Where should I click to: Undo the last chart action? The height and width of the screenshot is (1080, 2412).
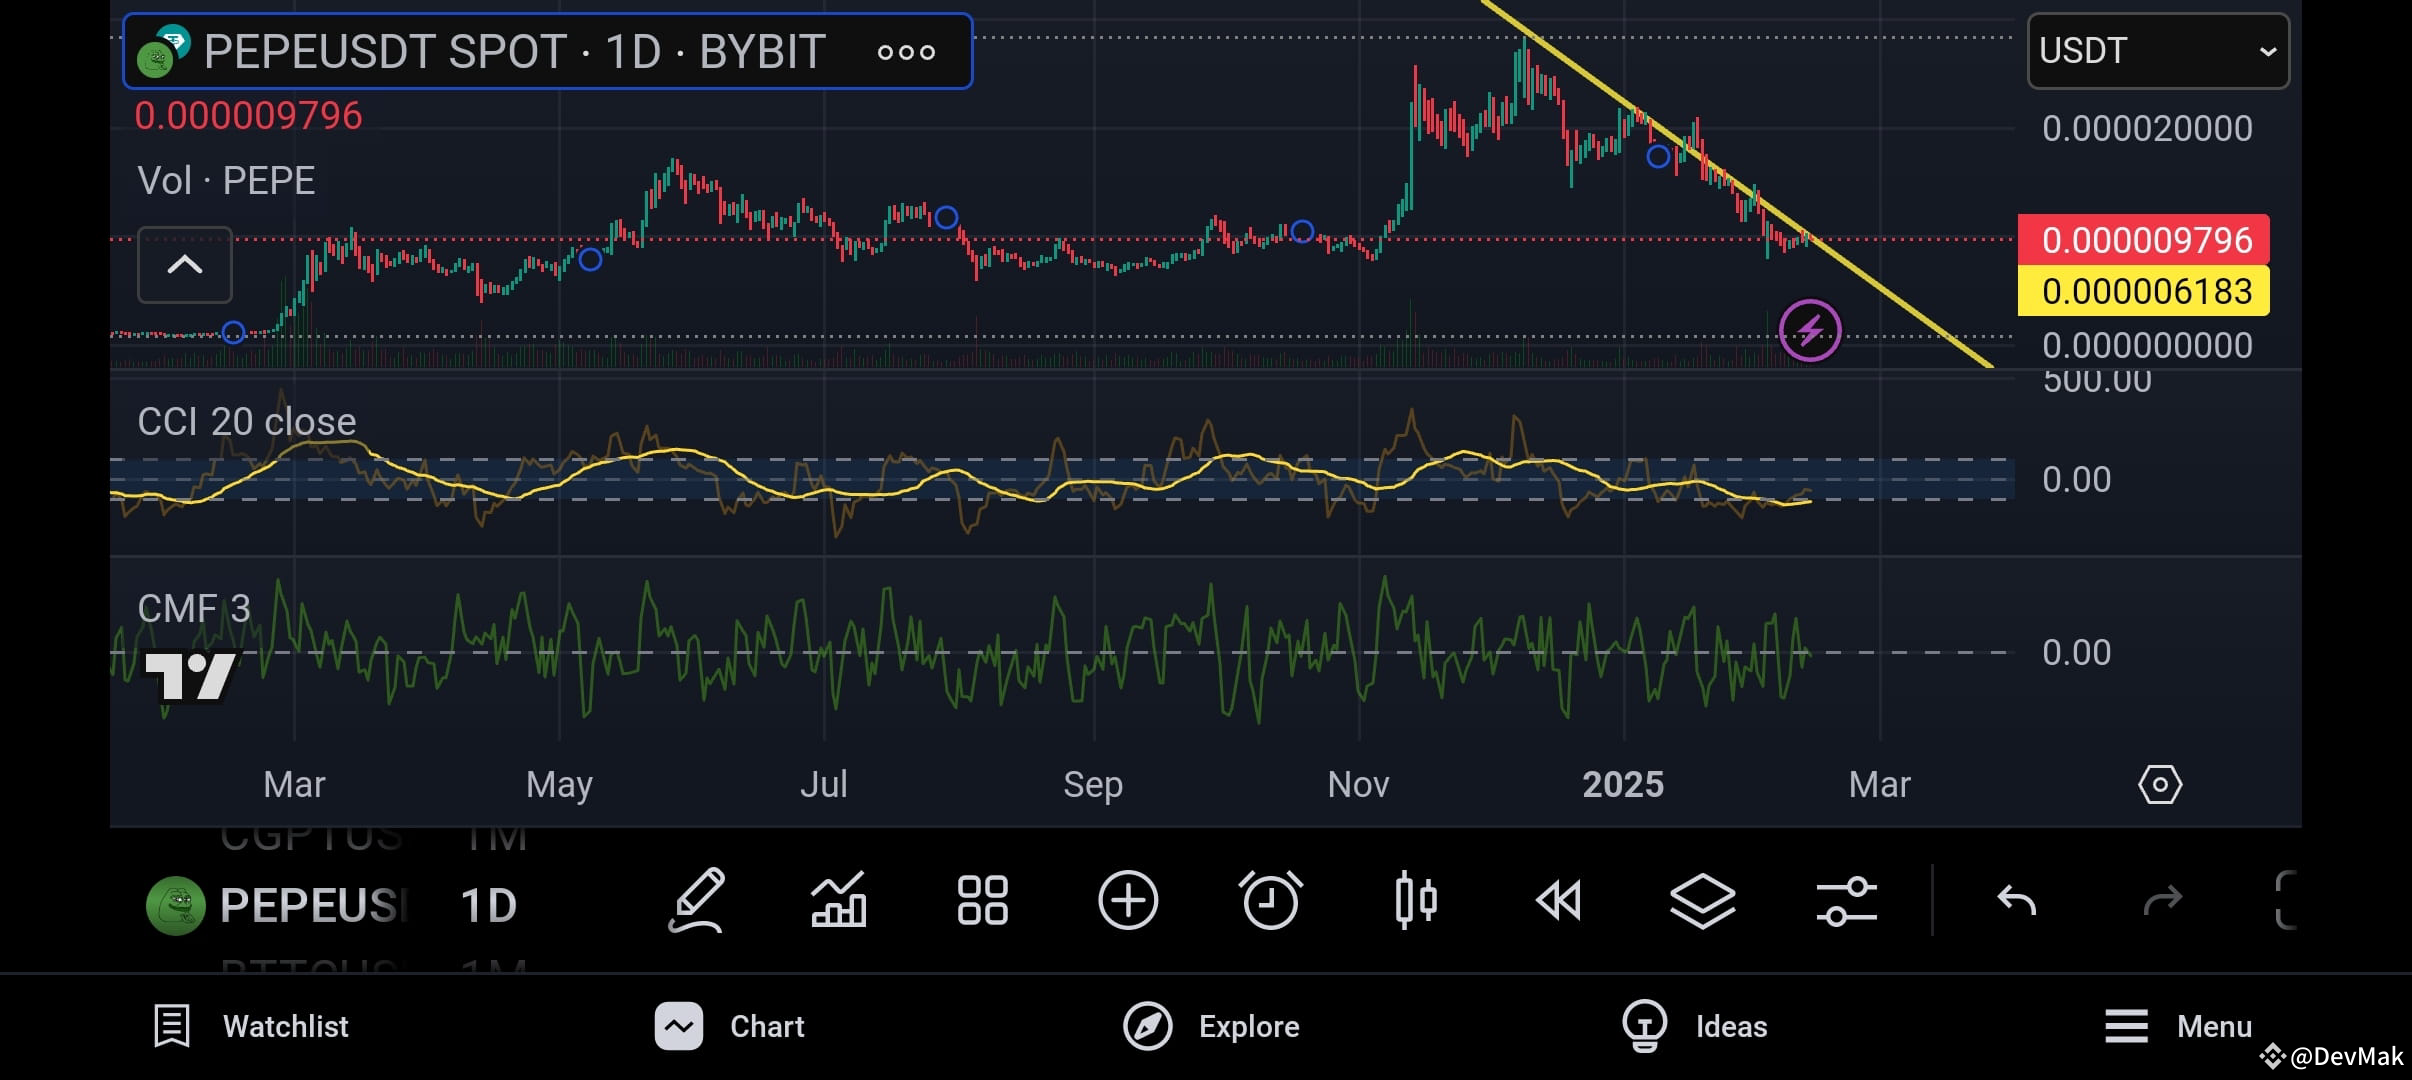[x=2015, y=900]
